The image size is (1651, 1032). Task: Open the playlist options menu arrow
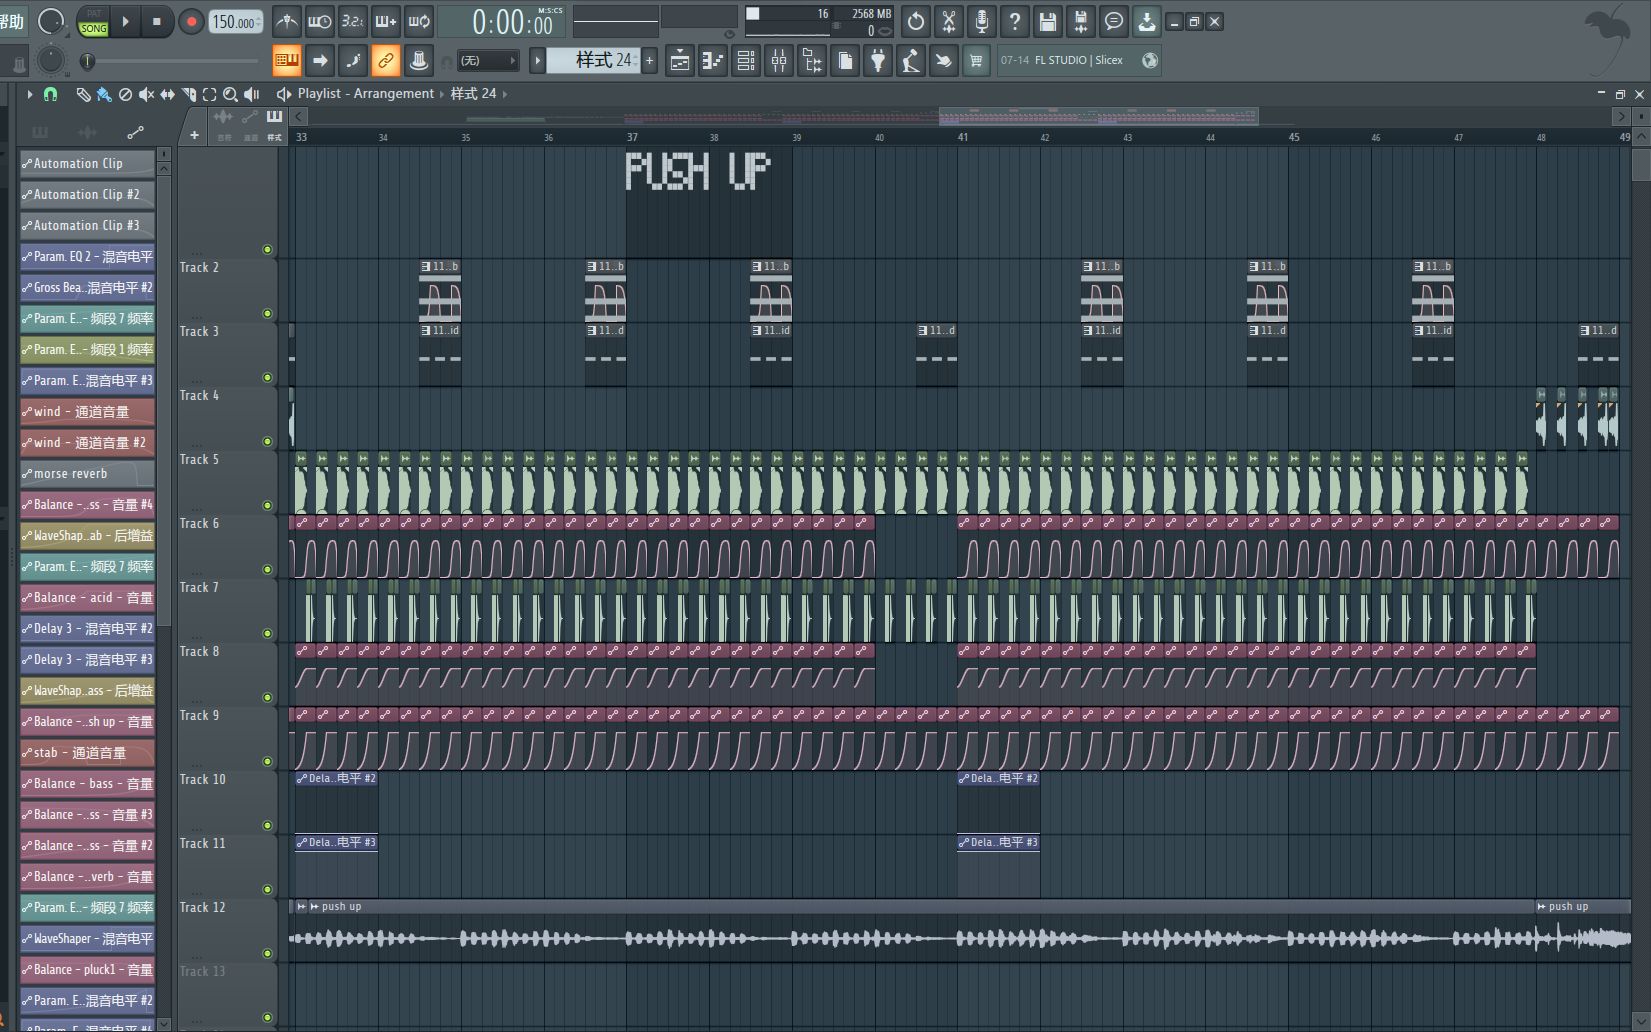30,94
